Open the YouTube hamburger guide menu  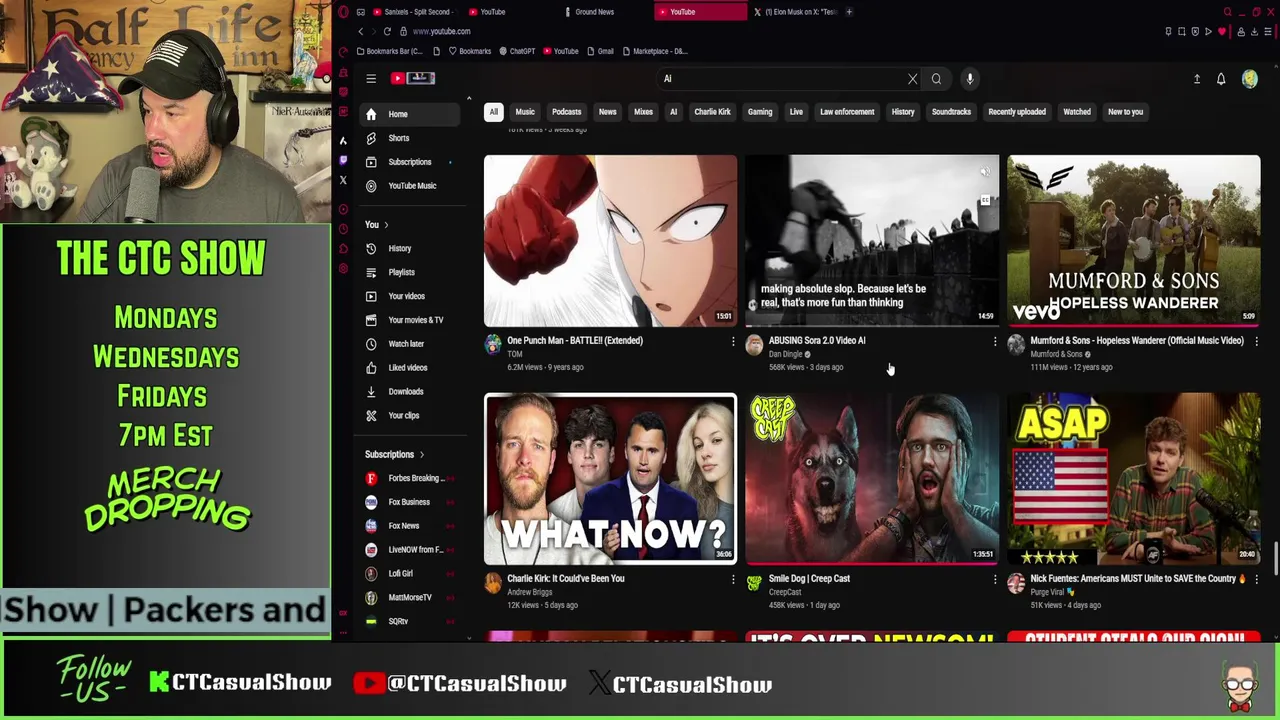(x=371, y=79)
